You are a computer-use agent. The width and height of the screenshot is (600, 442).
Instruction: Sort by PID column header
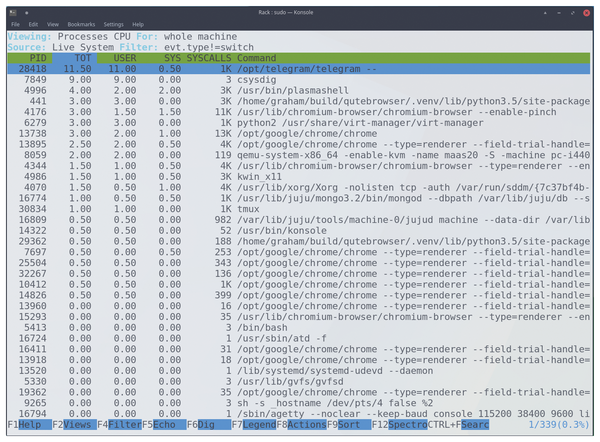(38, 58)
